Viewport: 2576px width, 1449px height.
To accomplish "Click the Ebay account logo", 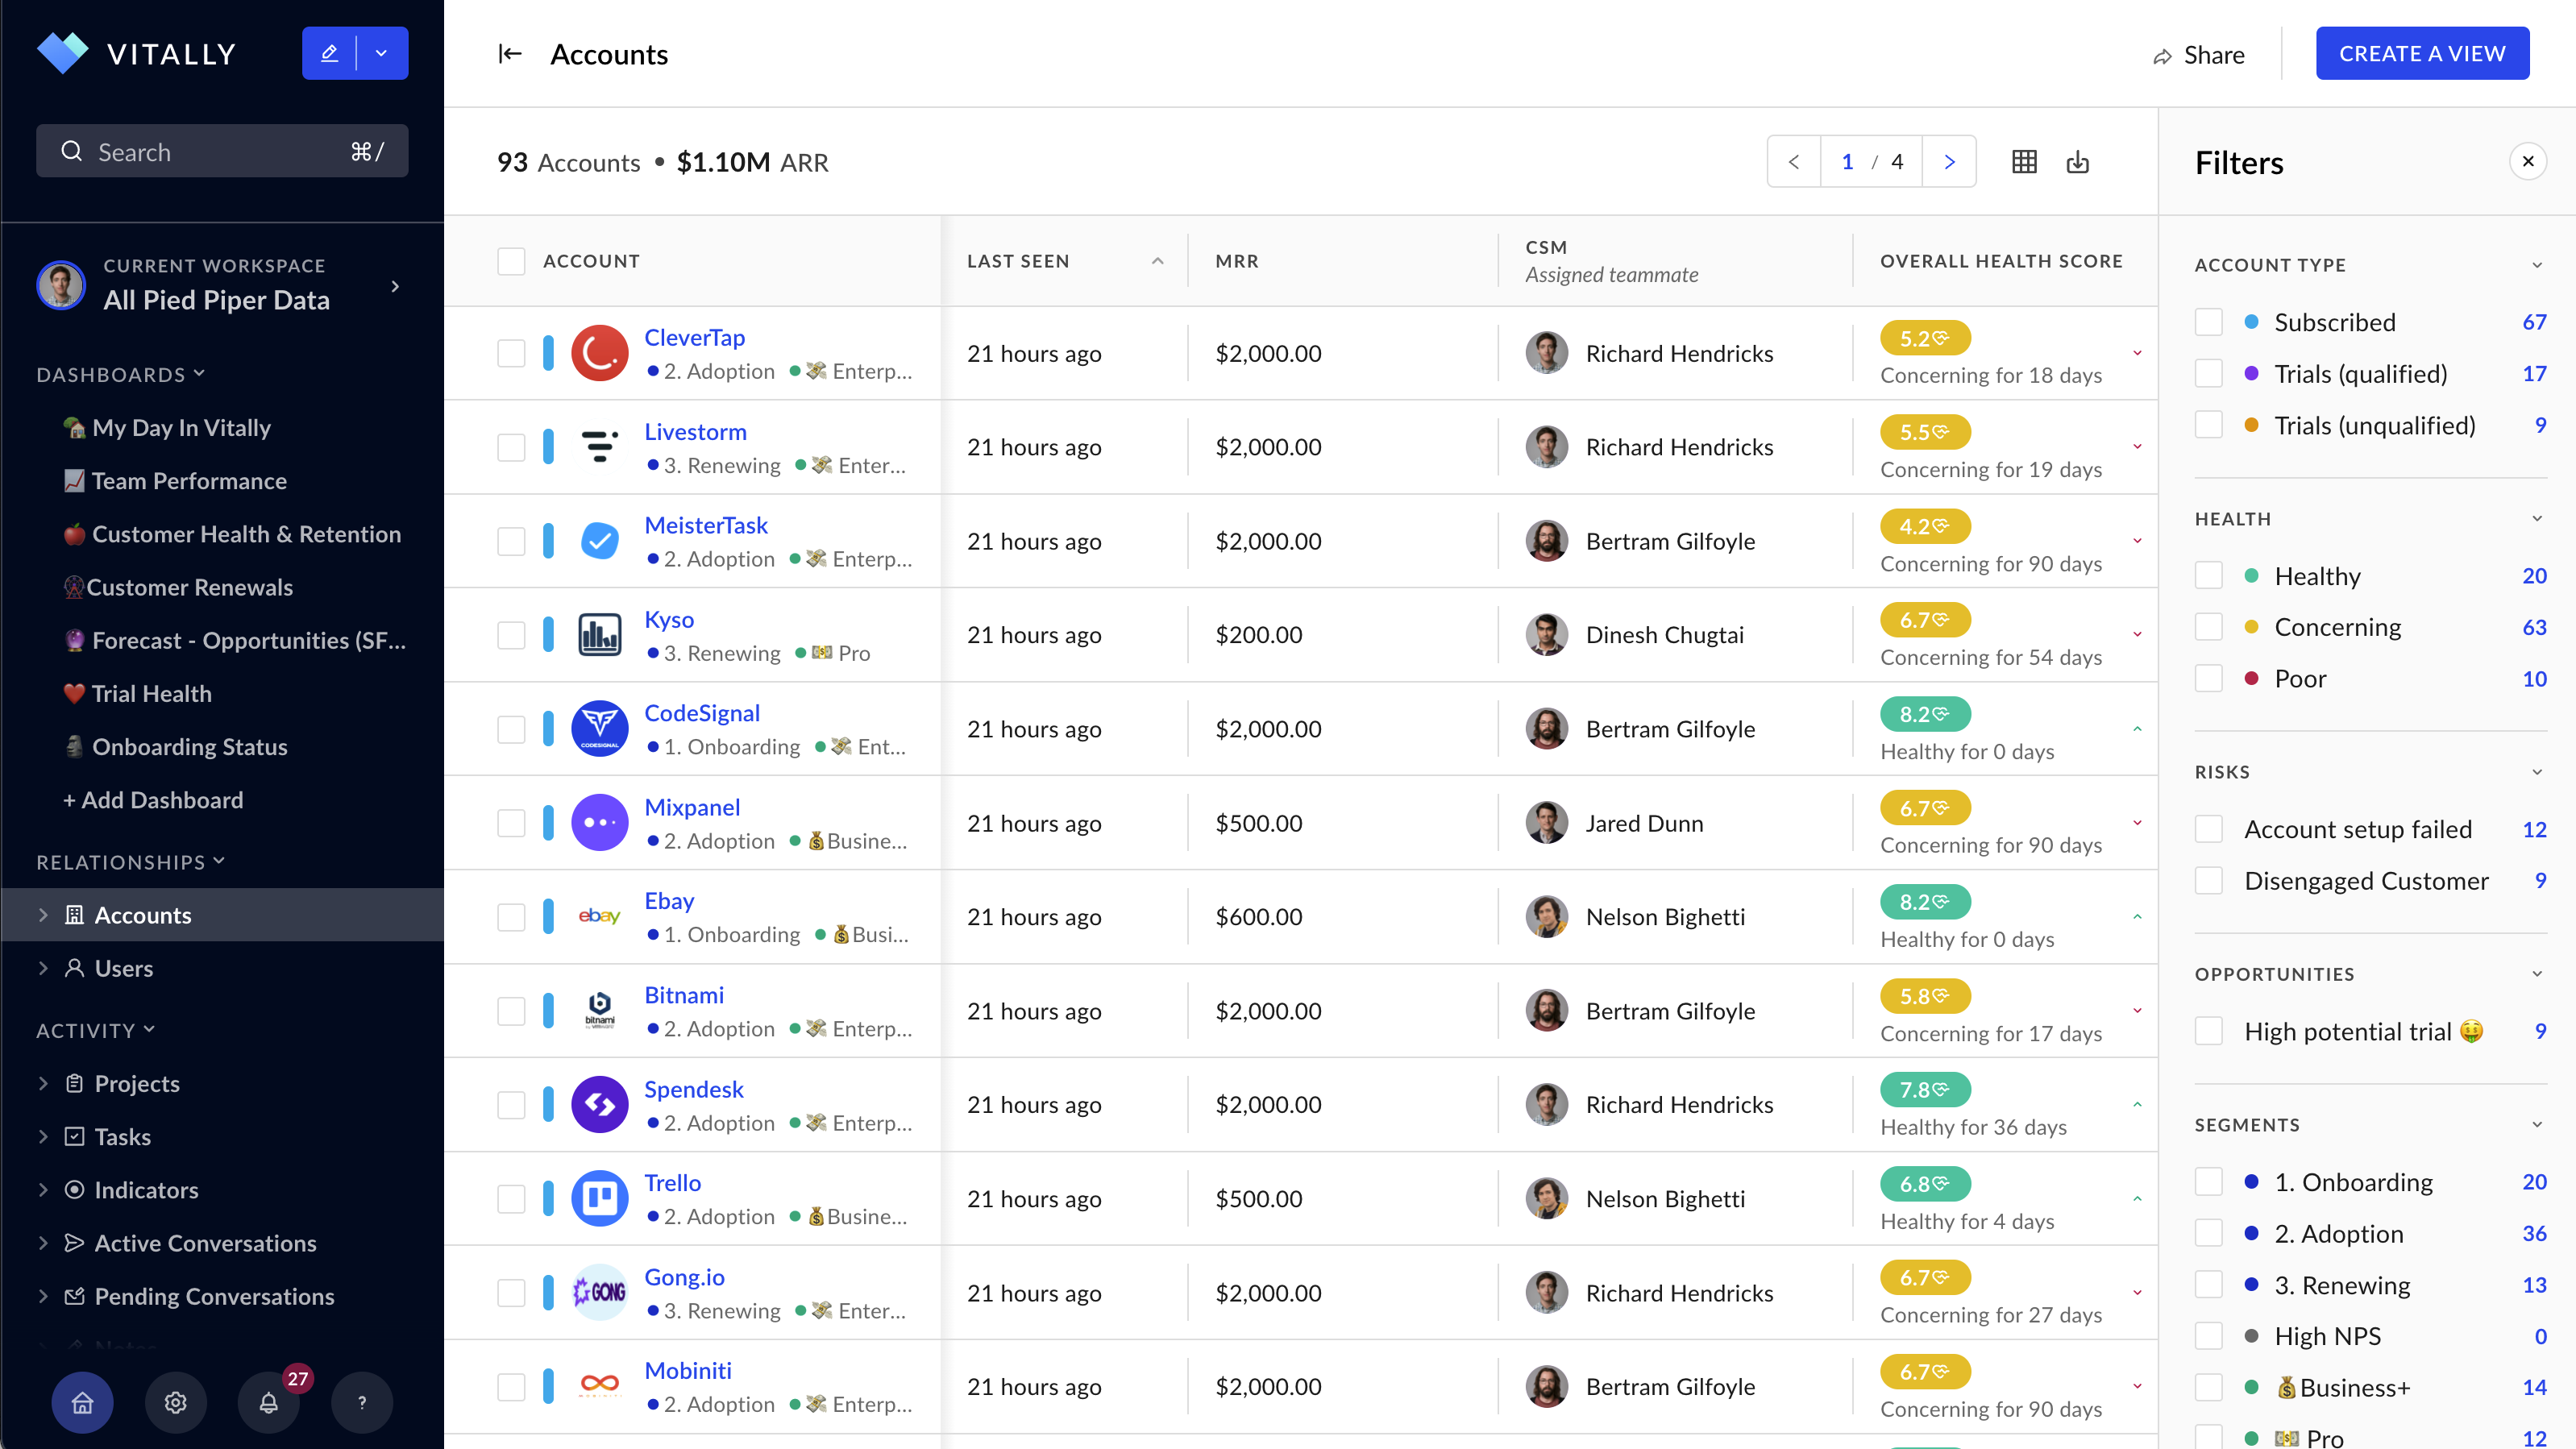I will (x=599, y=917).
